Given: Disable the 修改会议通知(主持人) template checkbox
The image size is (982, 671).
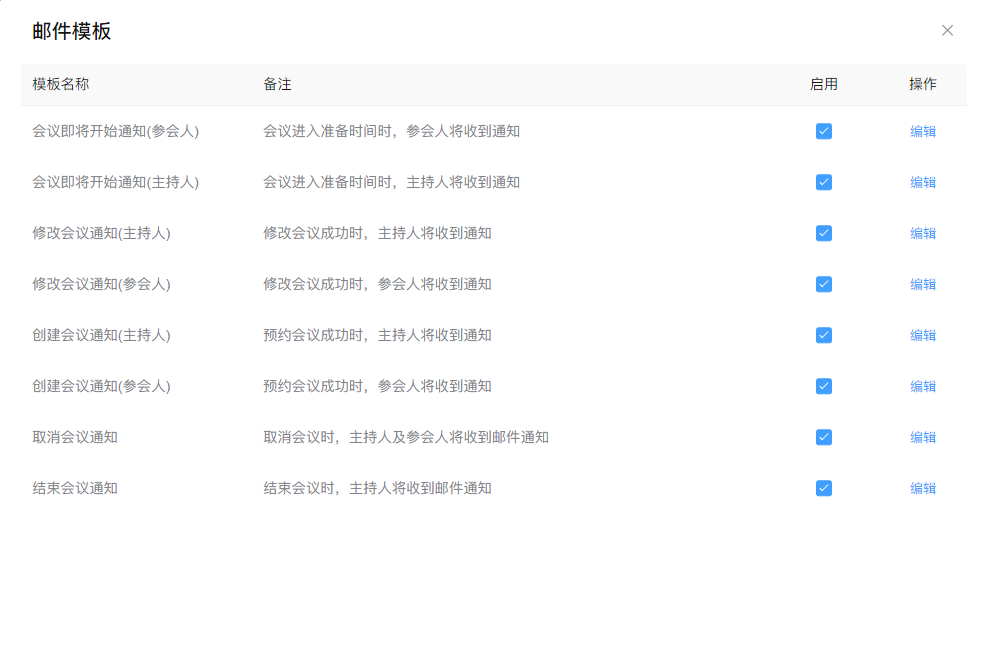Looking at the screenshot, I should point(823,233).
